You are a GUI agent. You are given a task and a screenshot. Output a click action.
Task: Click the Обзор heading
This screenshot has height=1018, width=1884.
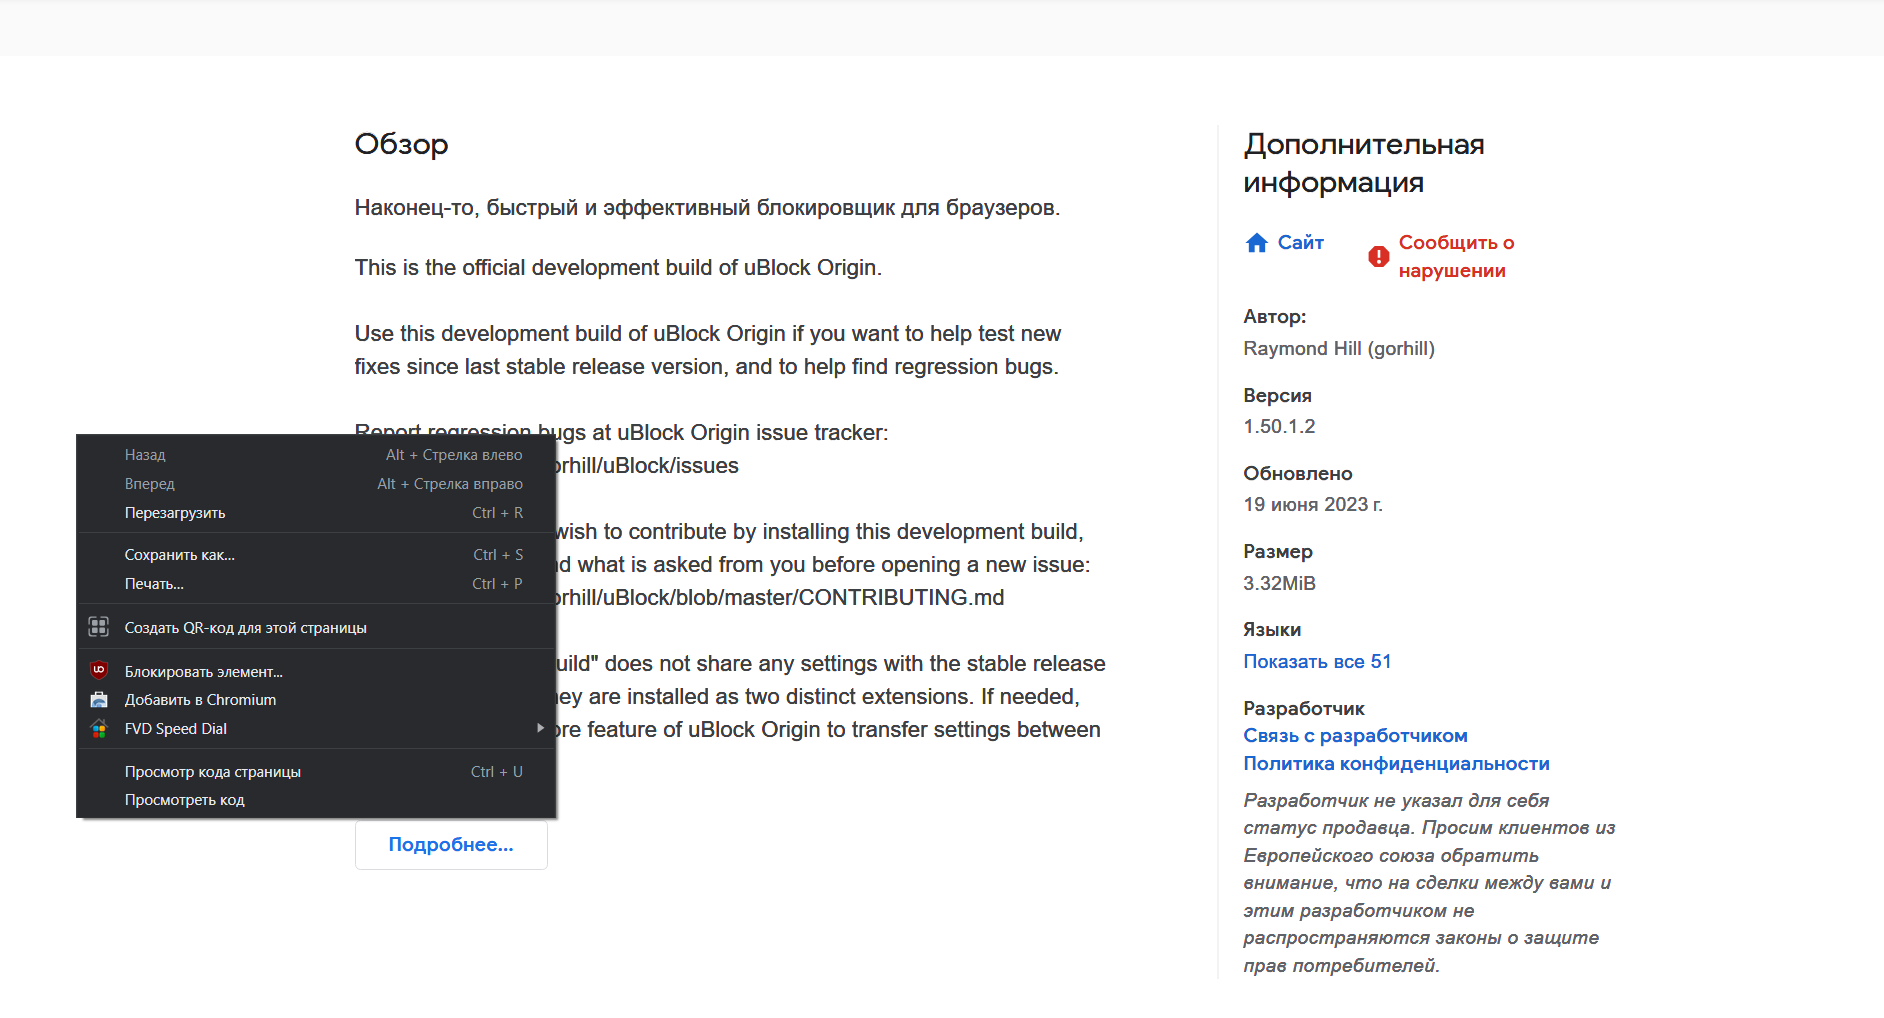(401, 144)
